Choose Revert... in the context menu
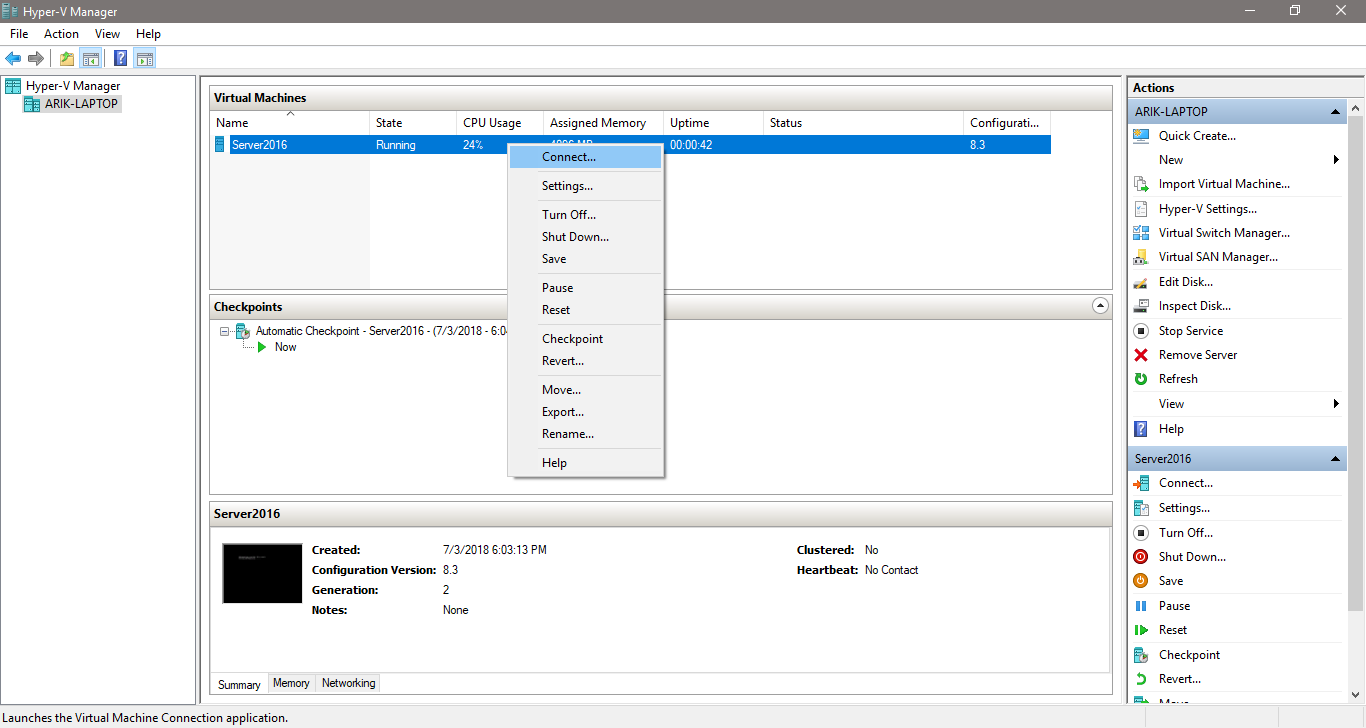This screenshot has height=728, width=1366. 585,361
